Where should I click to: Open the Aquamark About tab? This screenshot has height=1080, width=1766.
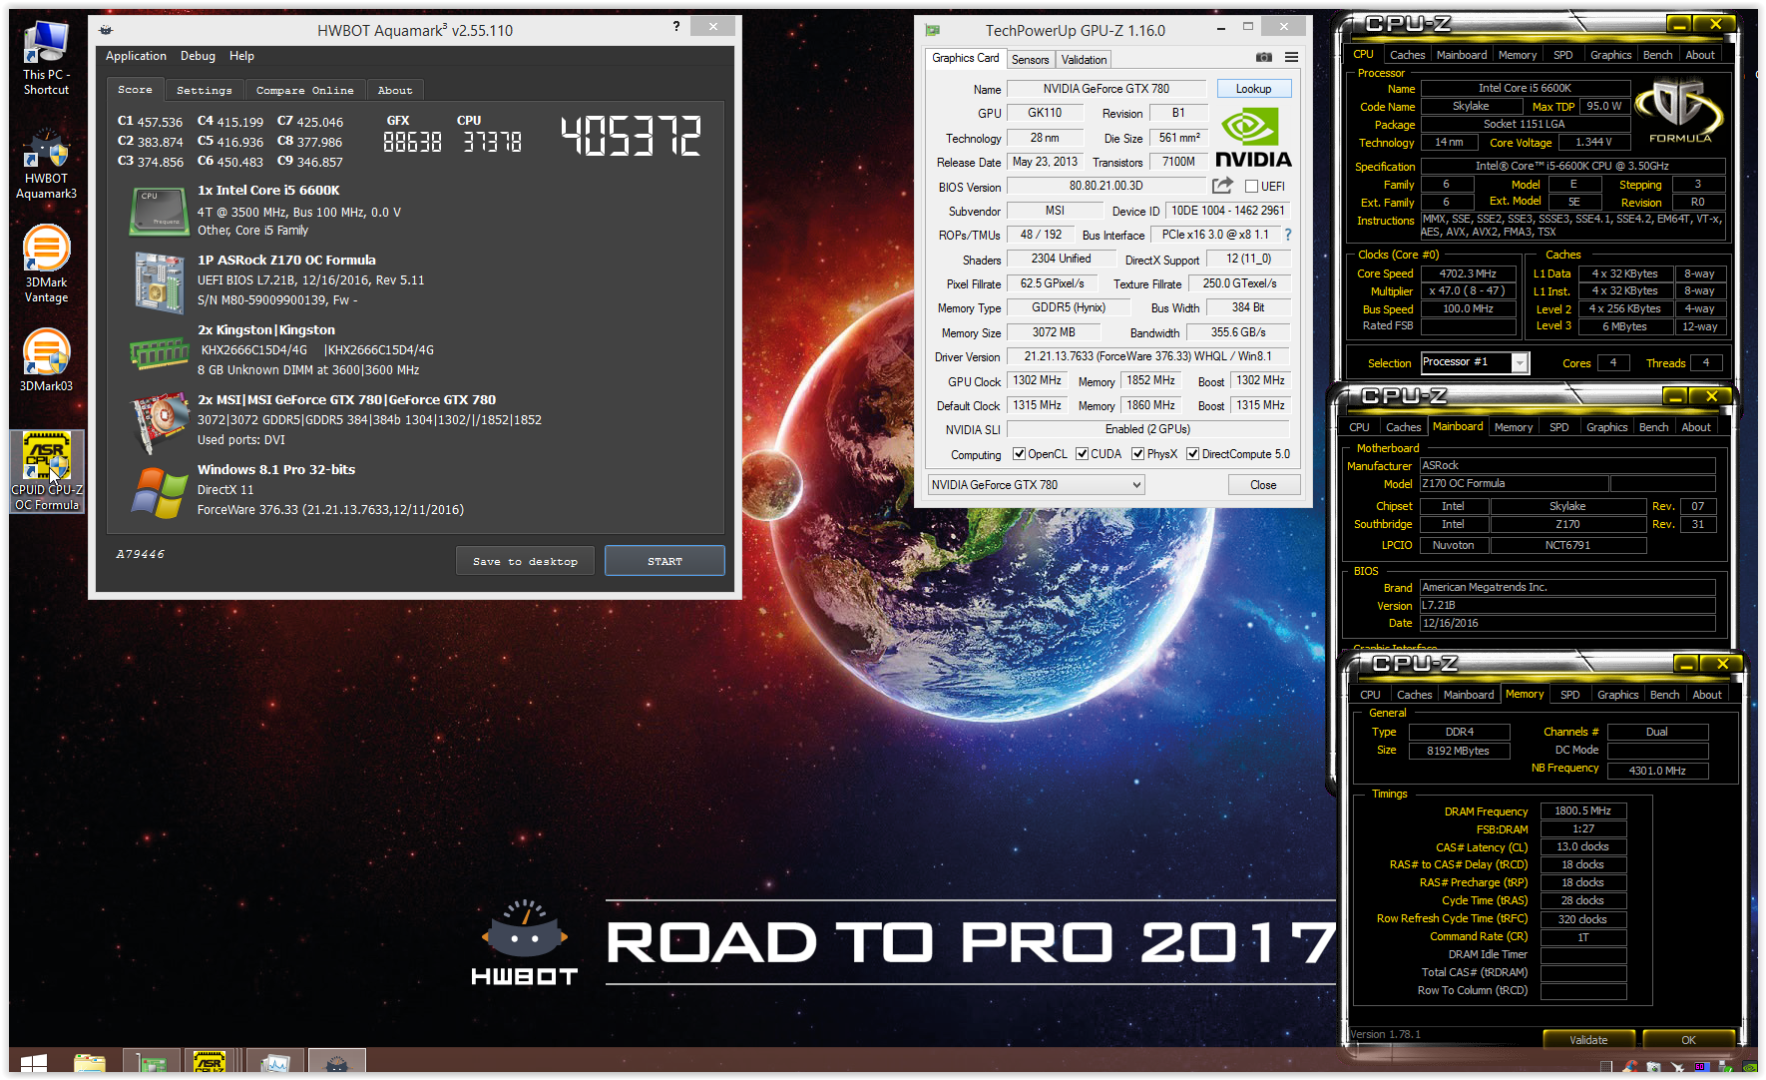[x=395, y=90]
